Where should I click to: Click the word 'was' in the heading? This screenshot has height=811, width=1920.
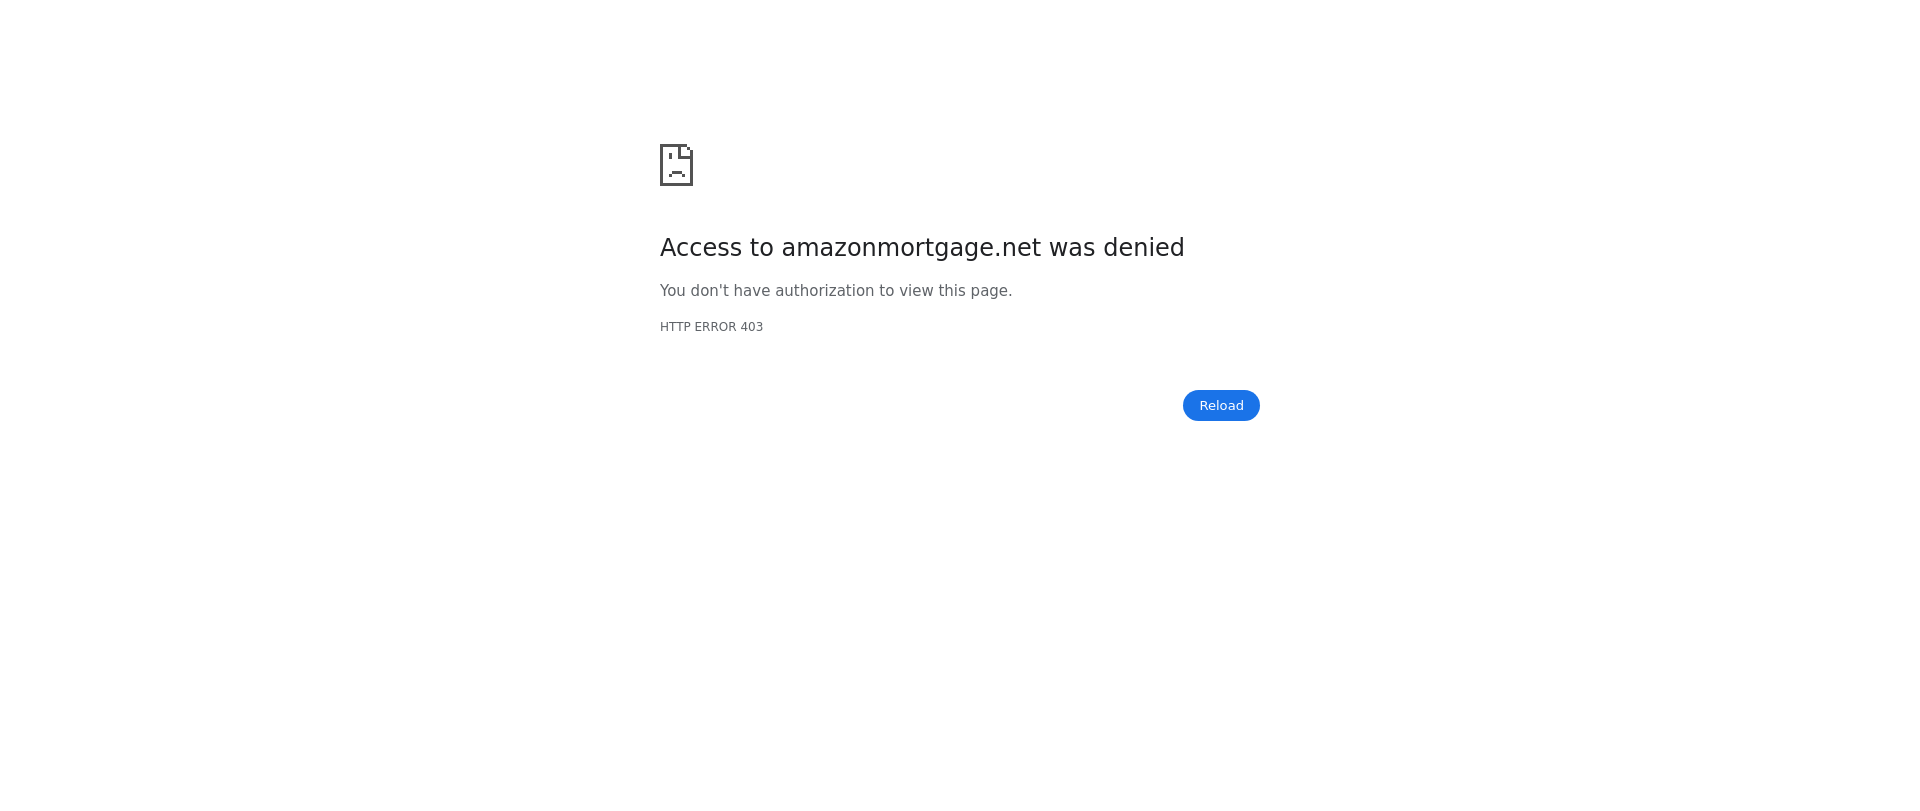pos(1072,248)
